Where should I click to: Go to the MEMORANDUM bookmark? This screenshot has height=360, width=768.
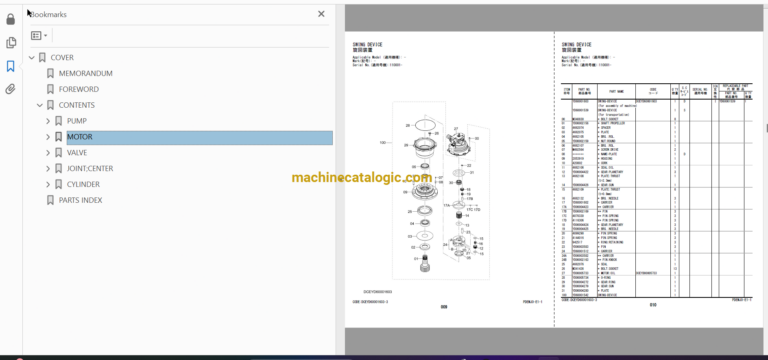(x=86, y=73)
